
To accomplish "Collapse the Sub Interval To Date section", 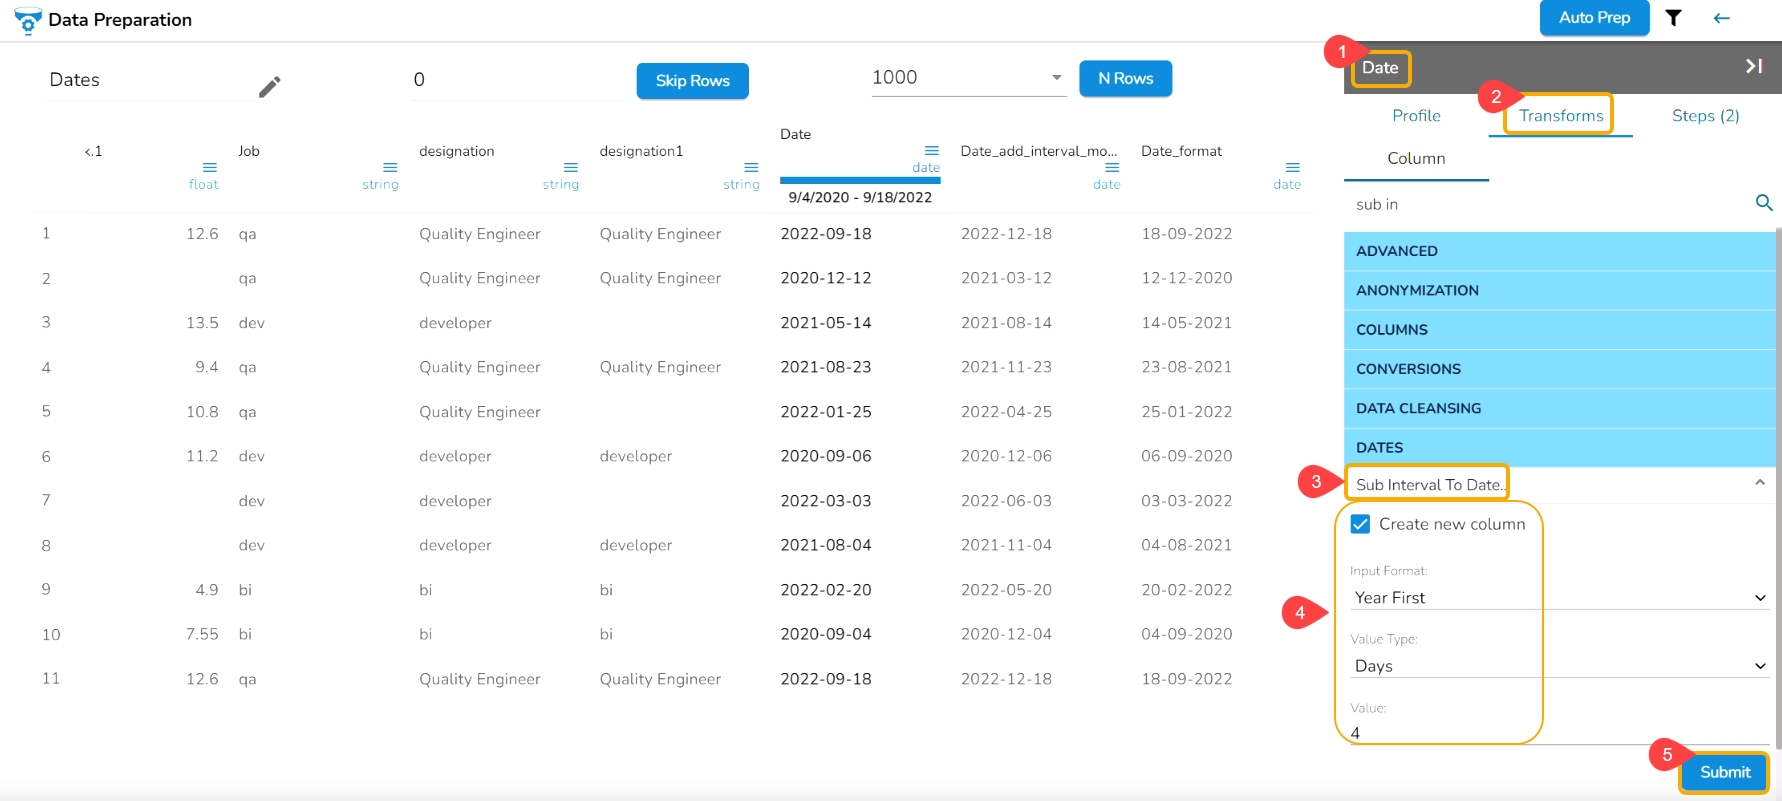I will click(x=1759, y=483).
